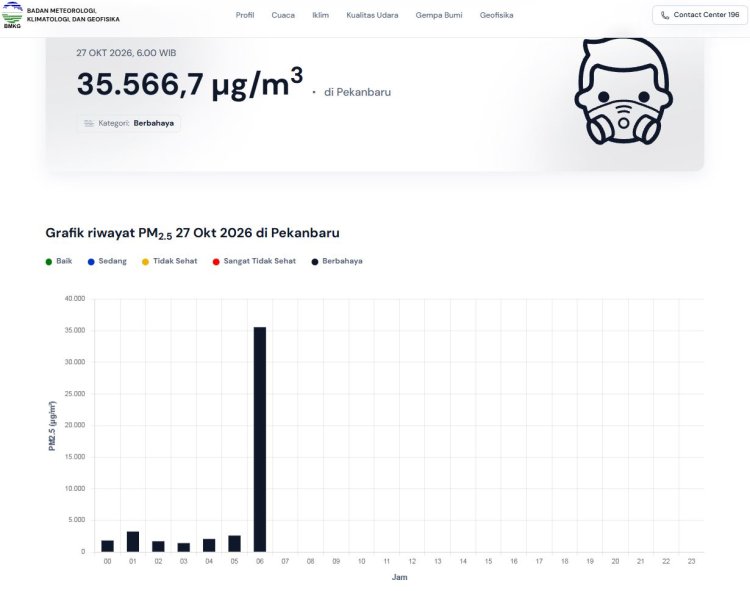750x591 pixels.
Task: Toggle the red Sangat Tidak Sehat legend
Action: pyautogui.click(x=254, y=261)
